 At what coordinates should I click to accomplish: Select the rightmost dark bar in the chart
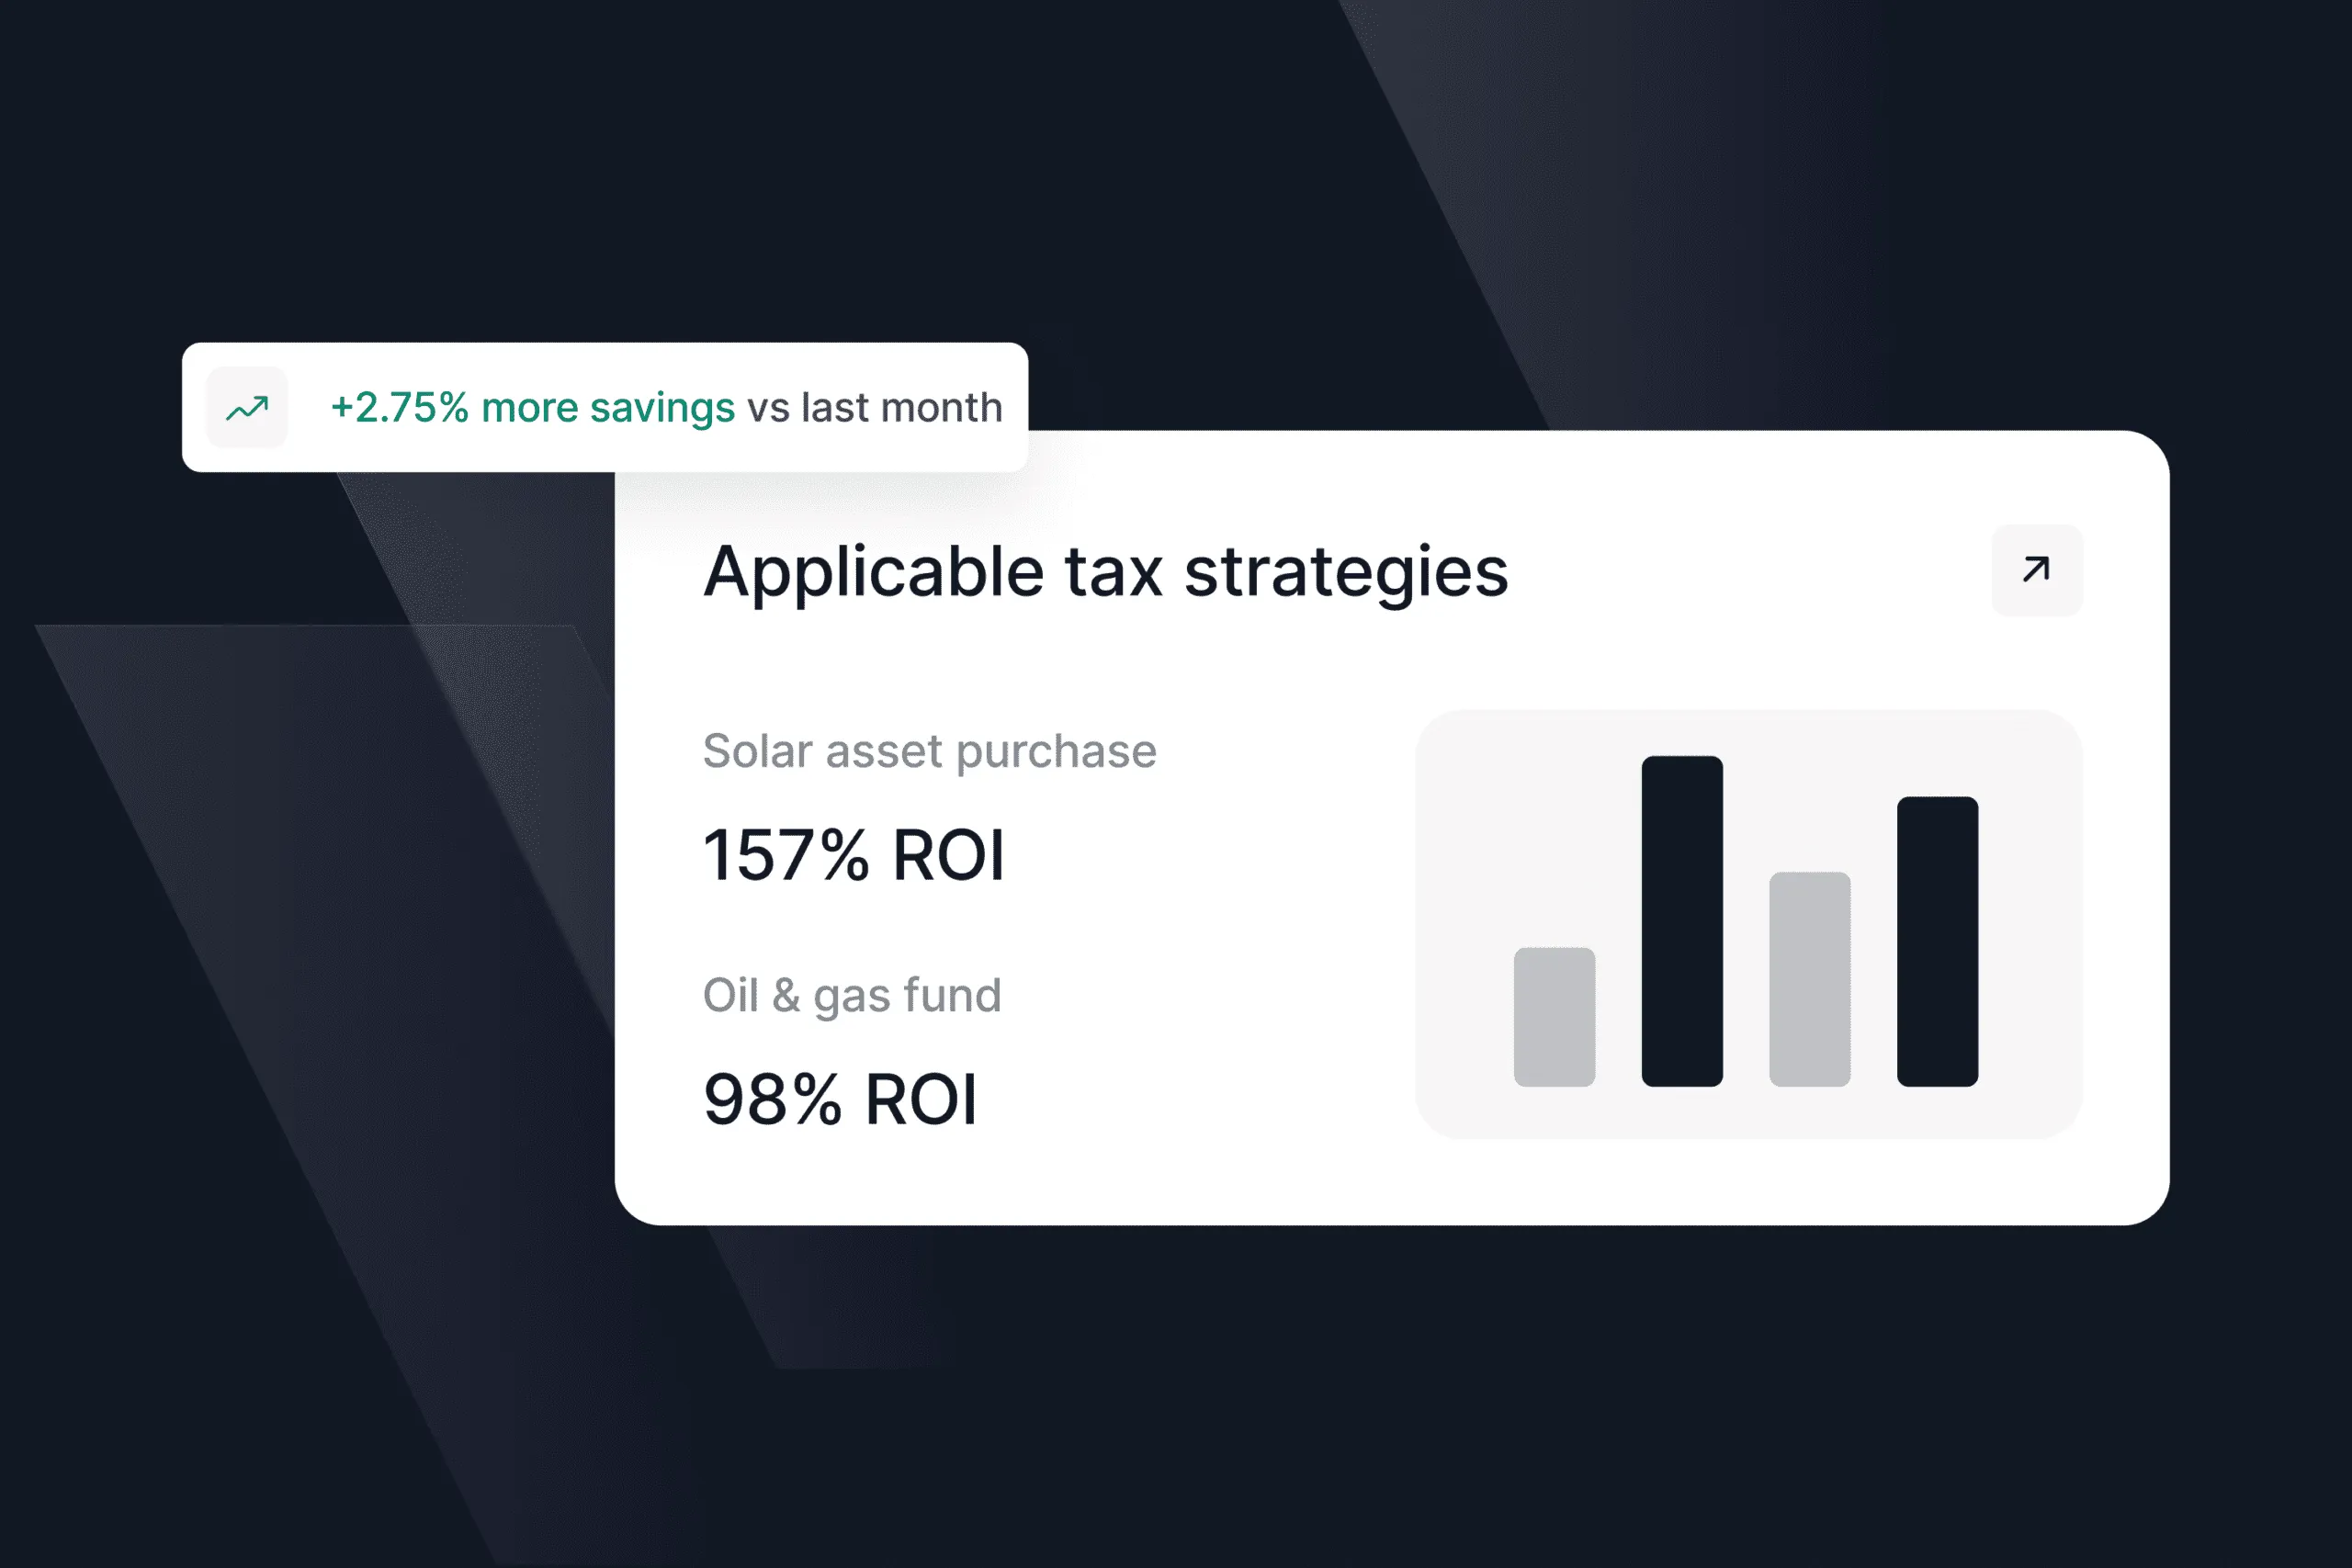click(1937, 941)
